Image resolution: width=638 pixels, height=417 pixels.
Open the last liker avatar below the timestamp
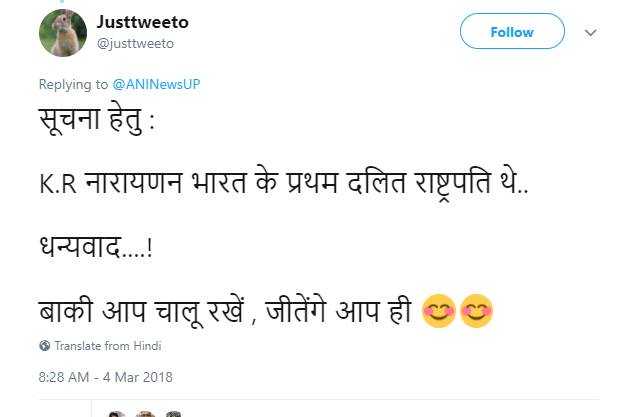click(174, 412)
